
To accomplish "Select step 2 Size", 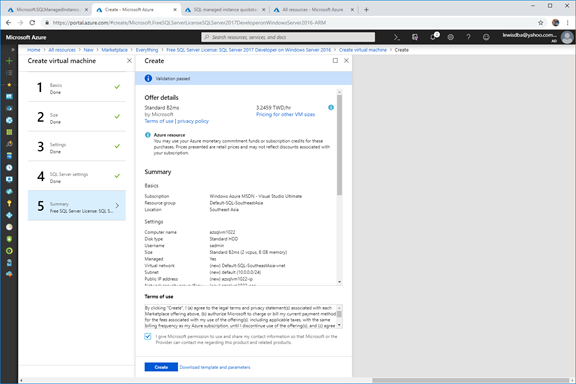I will pos(77,117).
